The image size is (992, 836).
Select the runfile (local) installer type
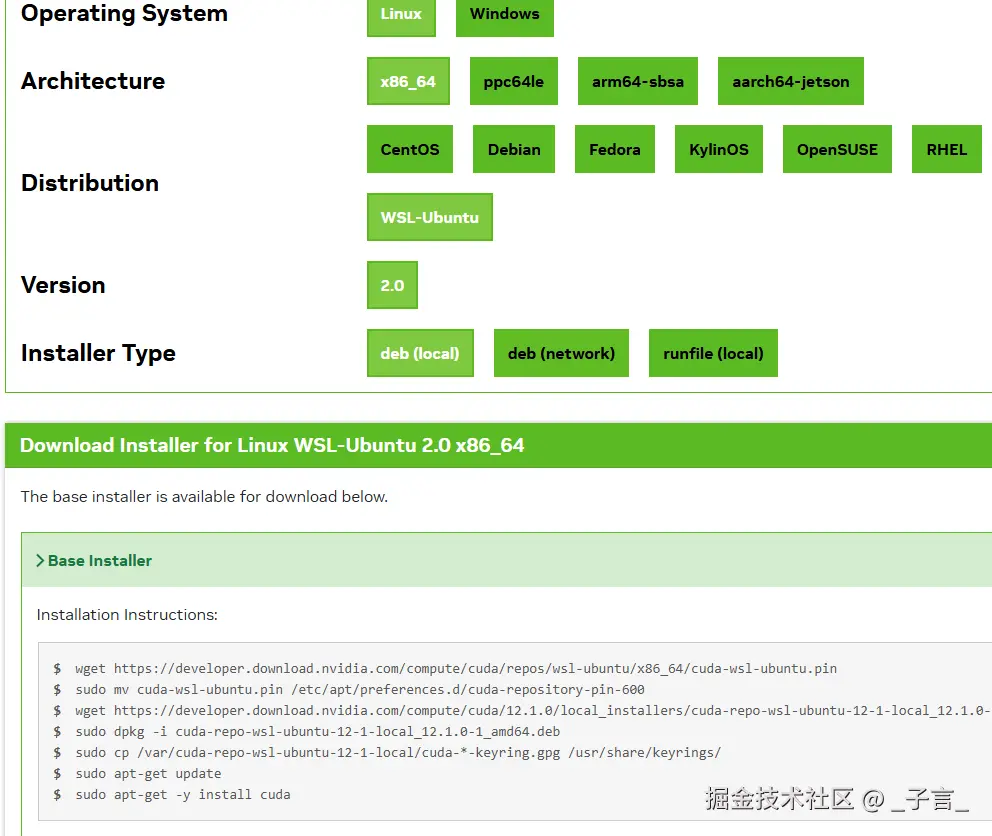713,353
